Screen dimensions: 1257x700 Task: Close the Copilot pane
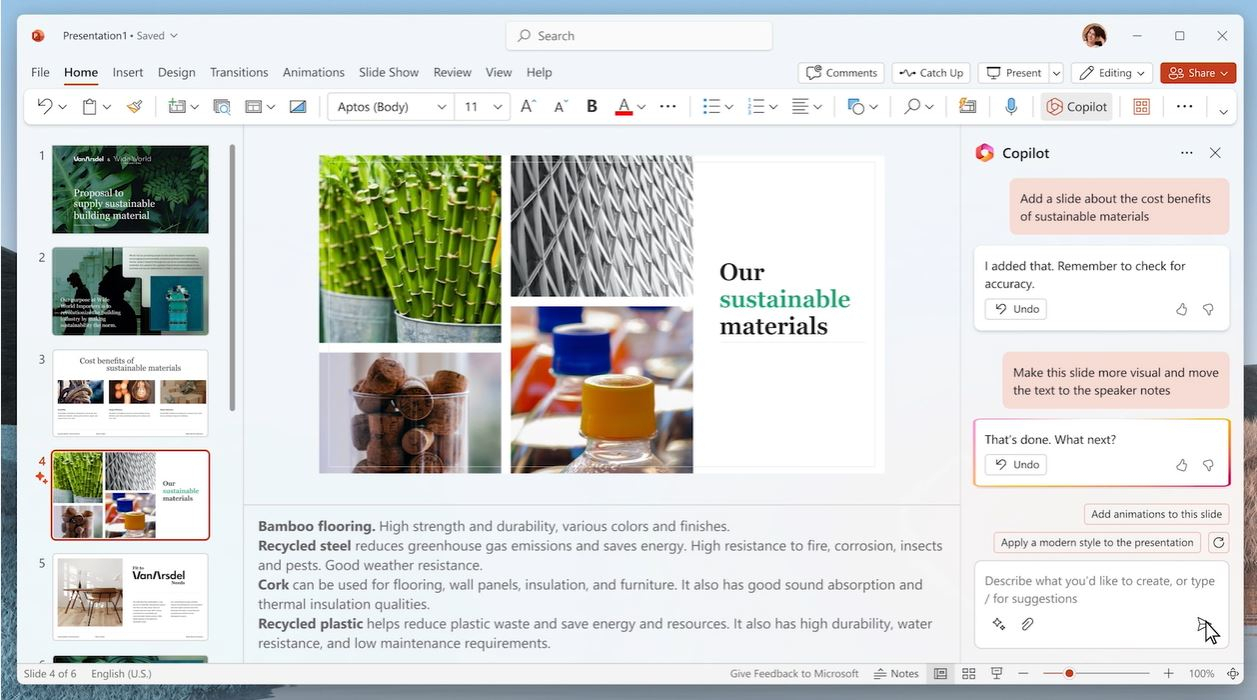point(1215,153)
